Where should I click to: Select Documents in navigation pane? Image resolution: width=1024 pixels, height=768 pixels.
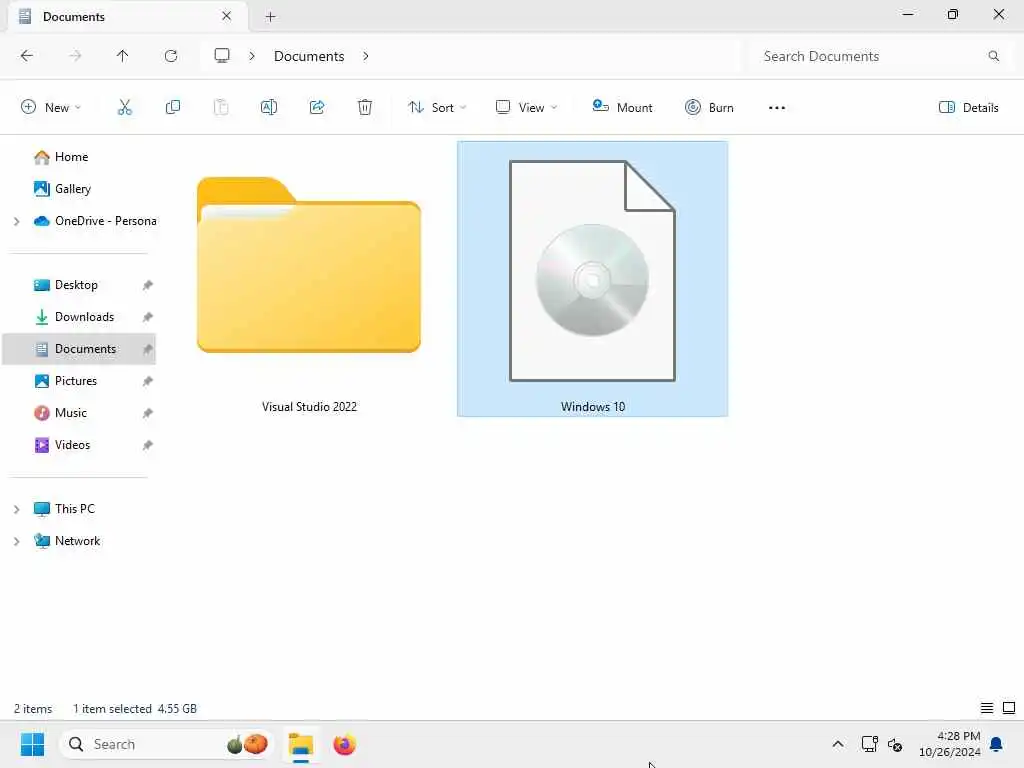coord(80,349)
